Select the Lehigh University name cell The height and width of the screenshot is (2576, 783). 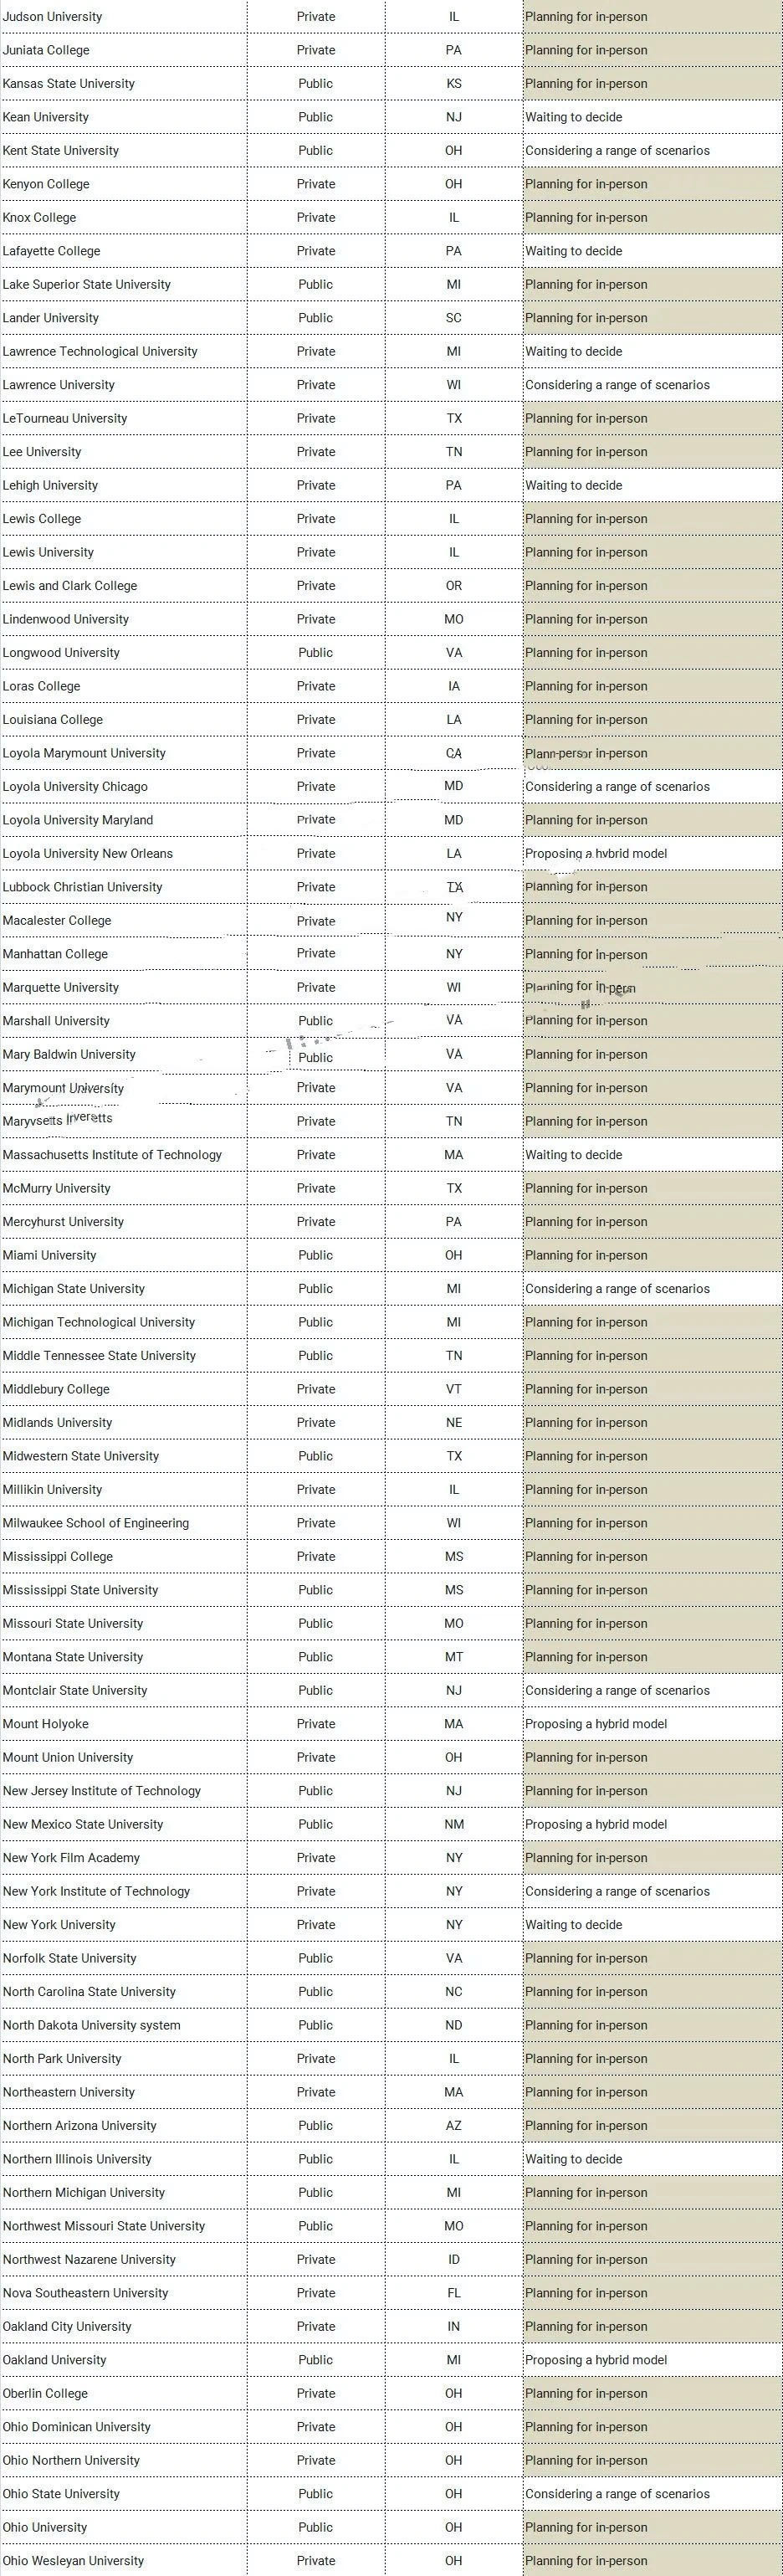(50, 486)
